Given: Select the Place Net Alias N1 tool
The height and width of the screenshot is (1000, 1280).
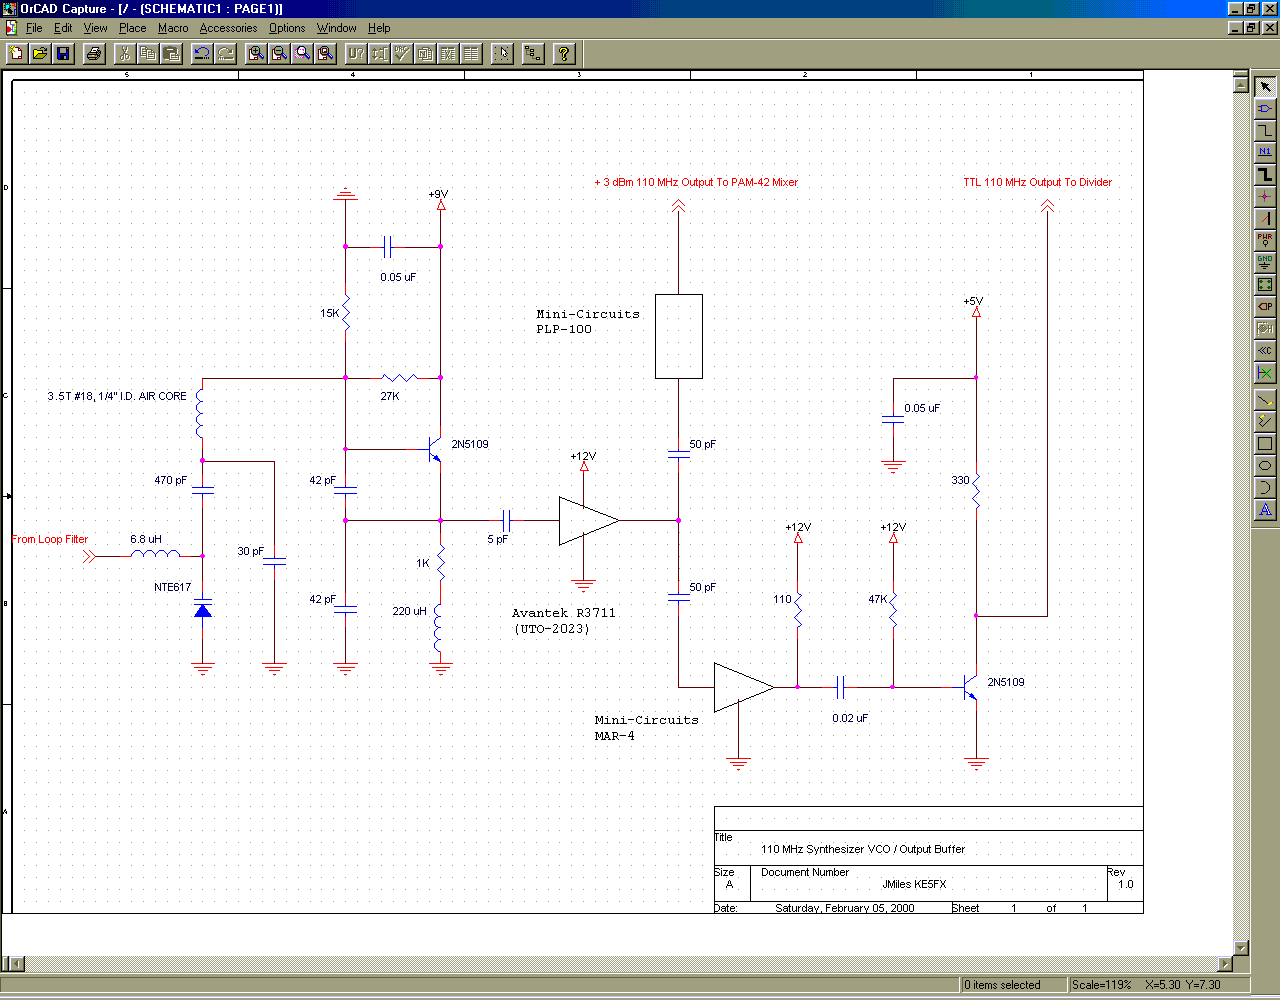Looking at the screenshot, I should point(1265,152).
